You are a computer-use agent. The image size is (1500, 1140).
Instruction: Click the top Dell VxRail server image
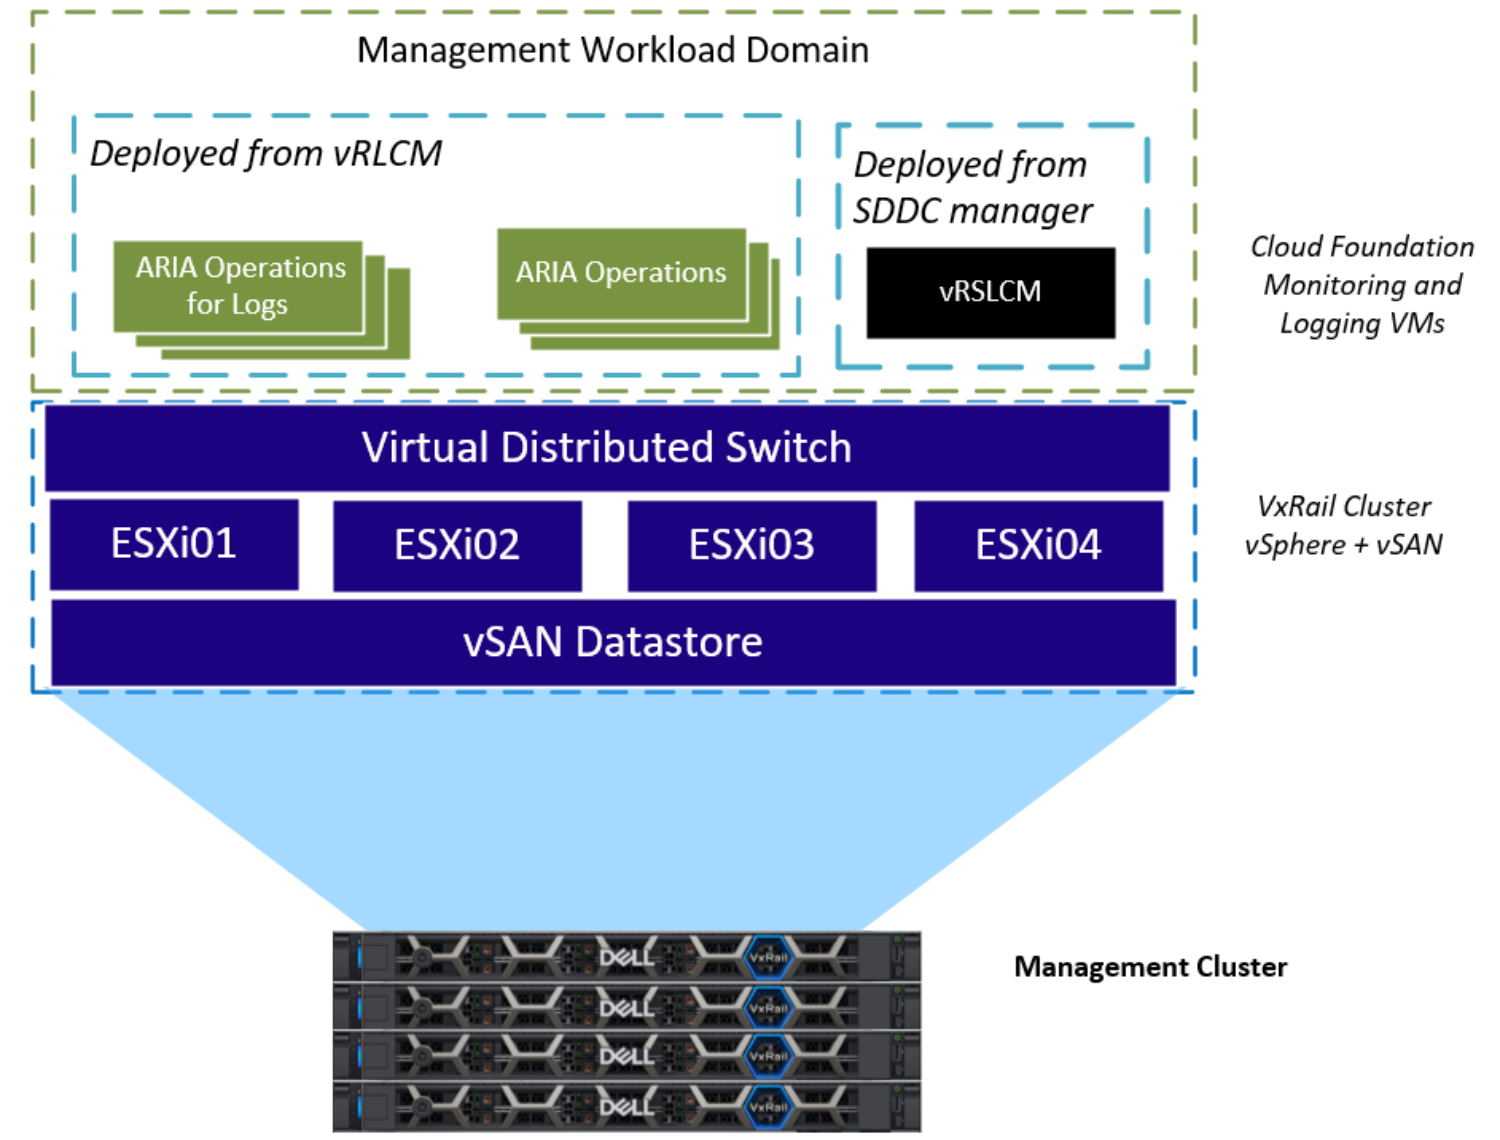[x=627, y=956]
